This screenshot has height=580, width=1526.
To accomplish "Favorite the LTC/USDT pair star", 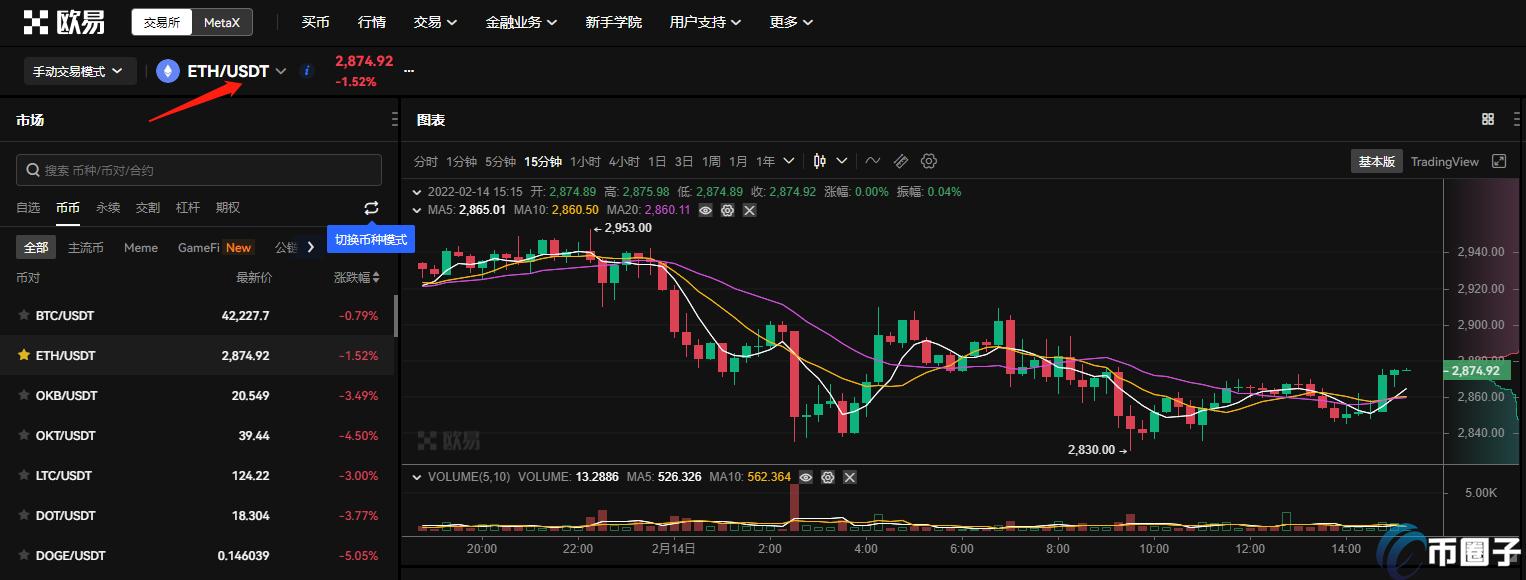I will (24, 475).
